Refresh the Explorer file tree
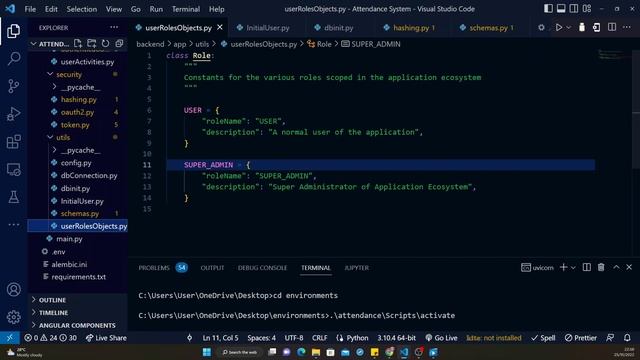The image size is (640, 360). tap(105, 43)
